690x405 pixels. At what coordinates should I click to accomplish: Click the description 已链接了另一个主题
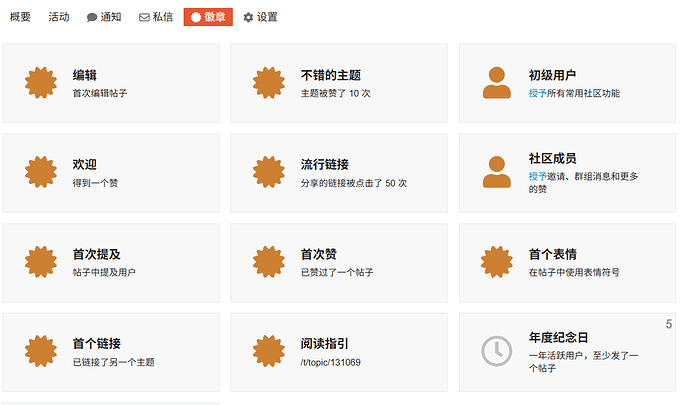114,362
